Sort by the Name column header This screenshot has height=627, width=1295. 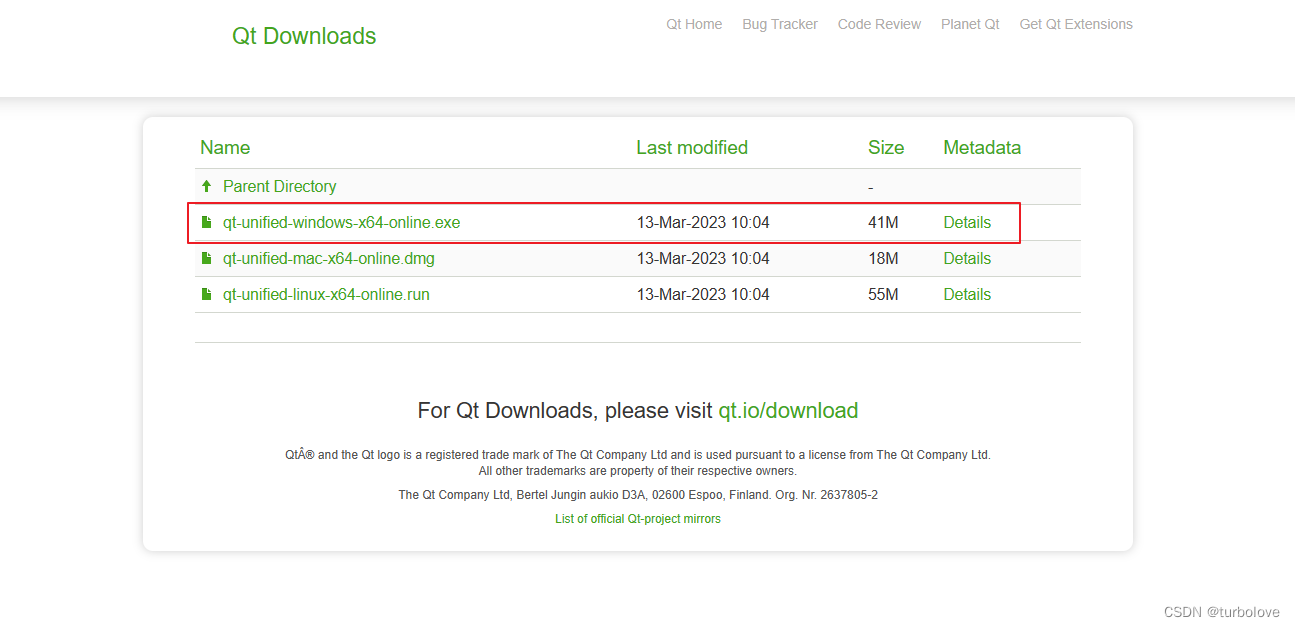[225, 148]
